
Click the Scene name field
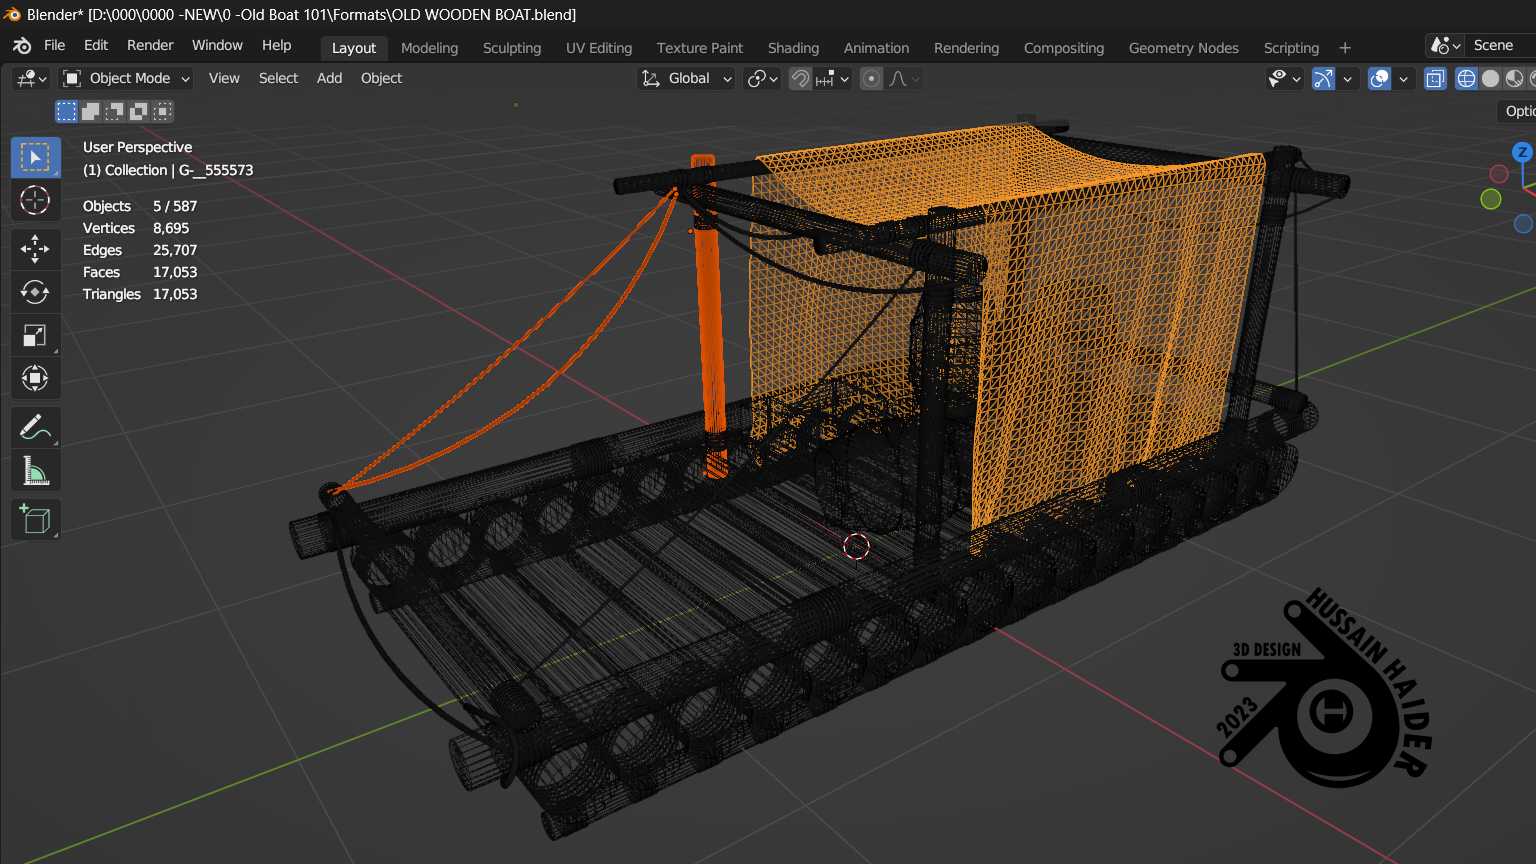click(1502, 46)
